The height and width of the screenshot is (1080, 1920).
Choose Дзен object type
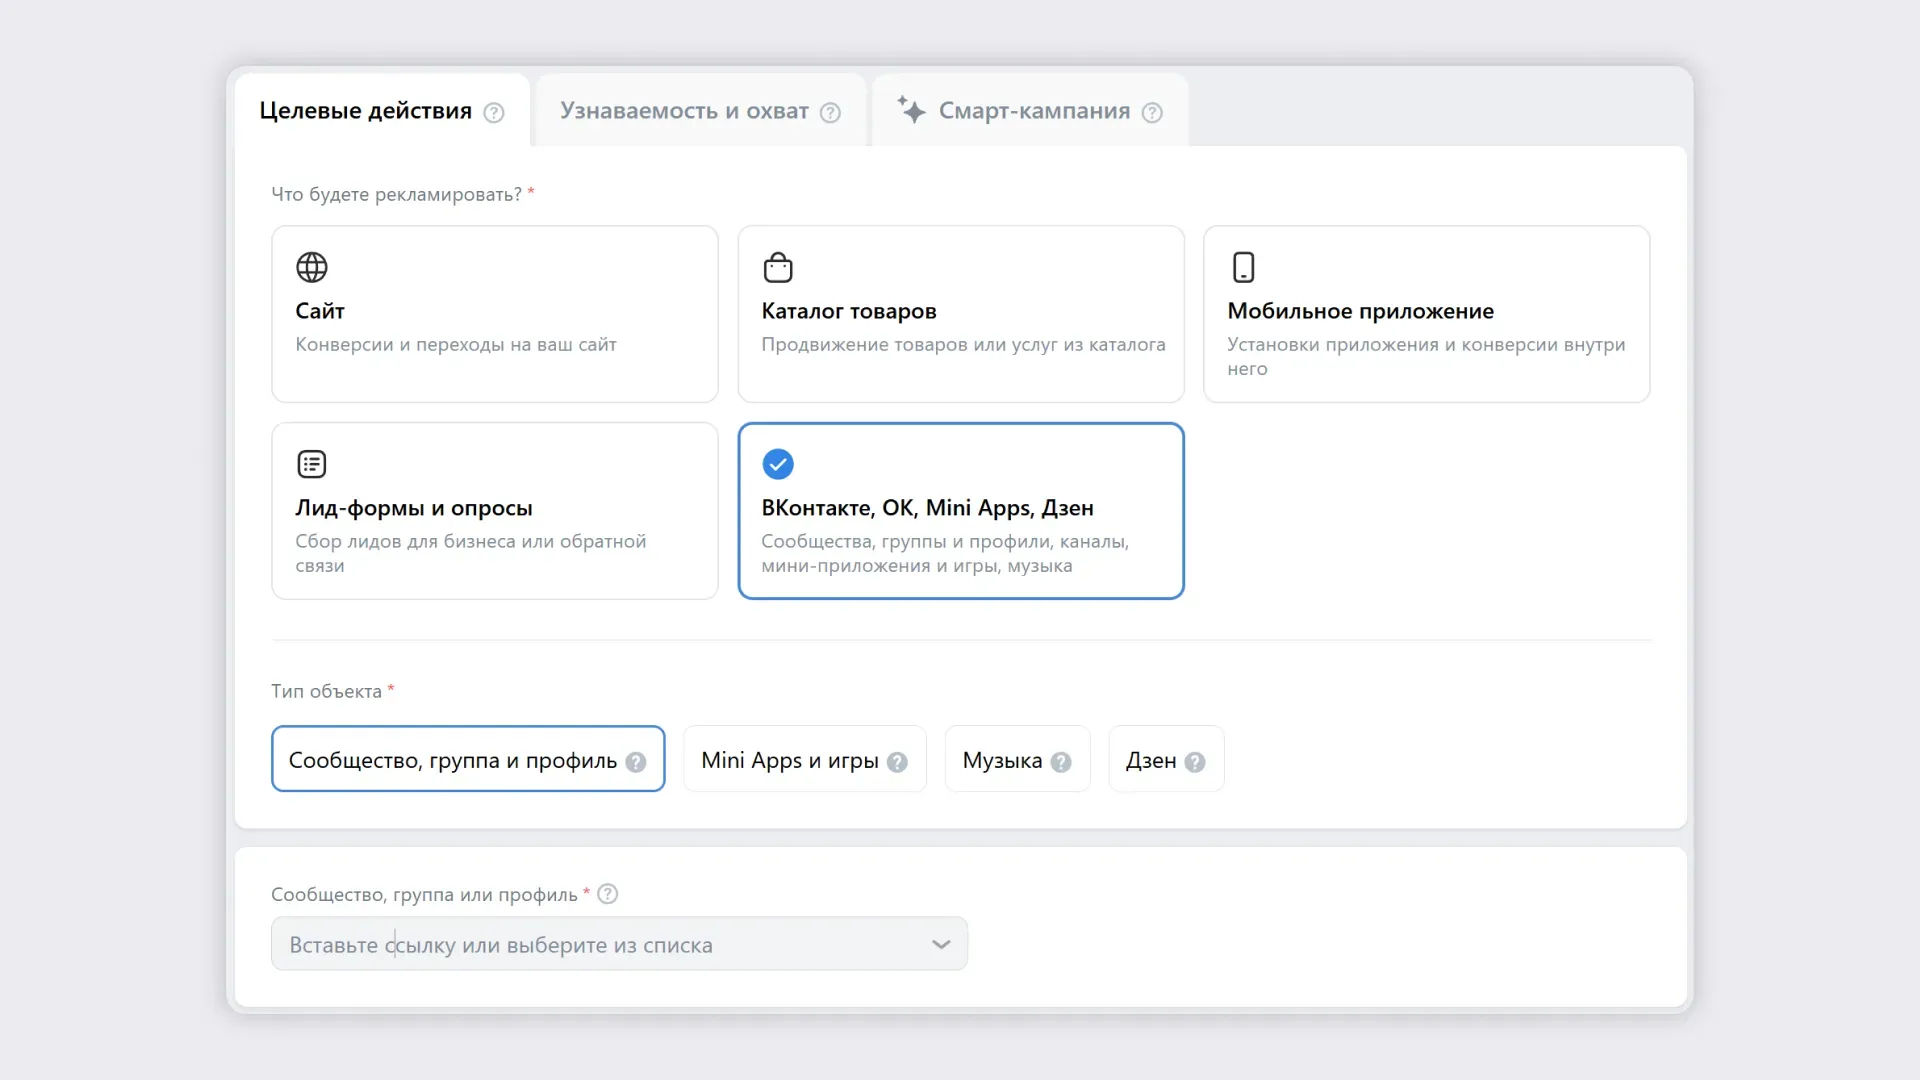(x=1152, y=760)
